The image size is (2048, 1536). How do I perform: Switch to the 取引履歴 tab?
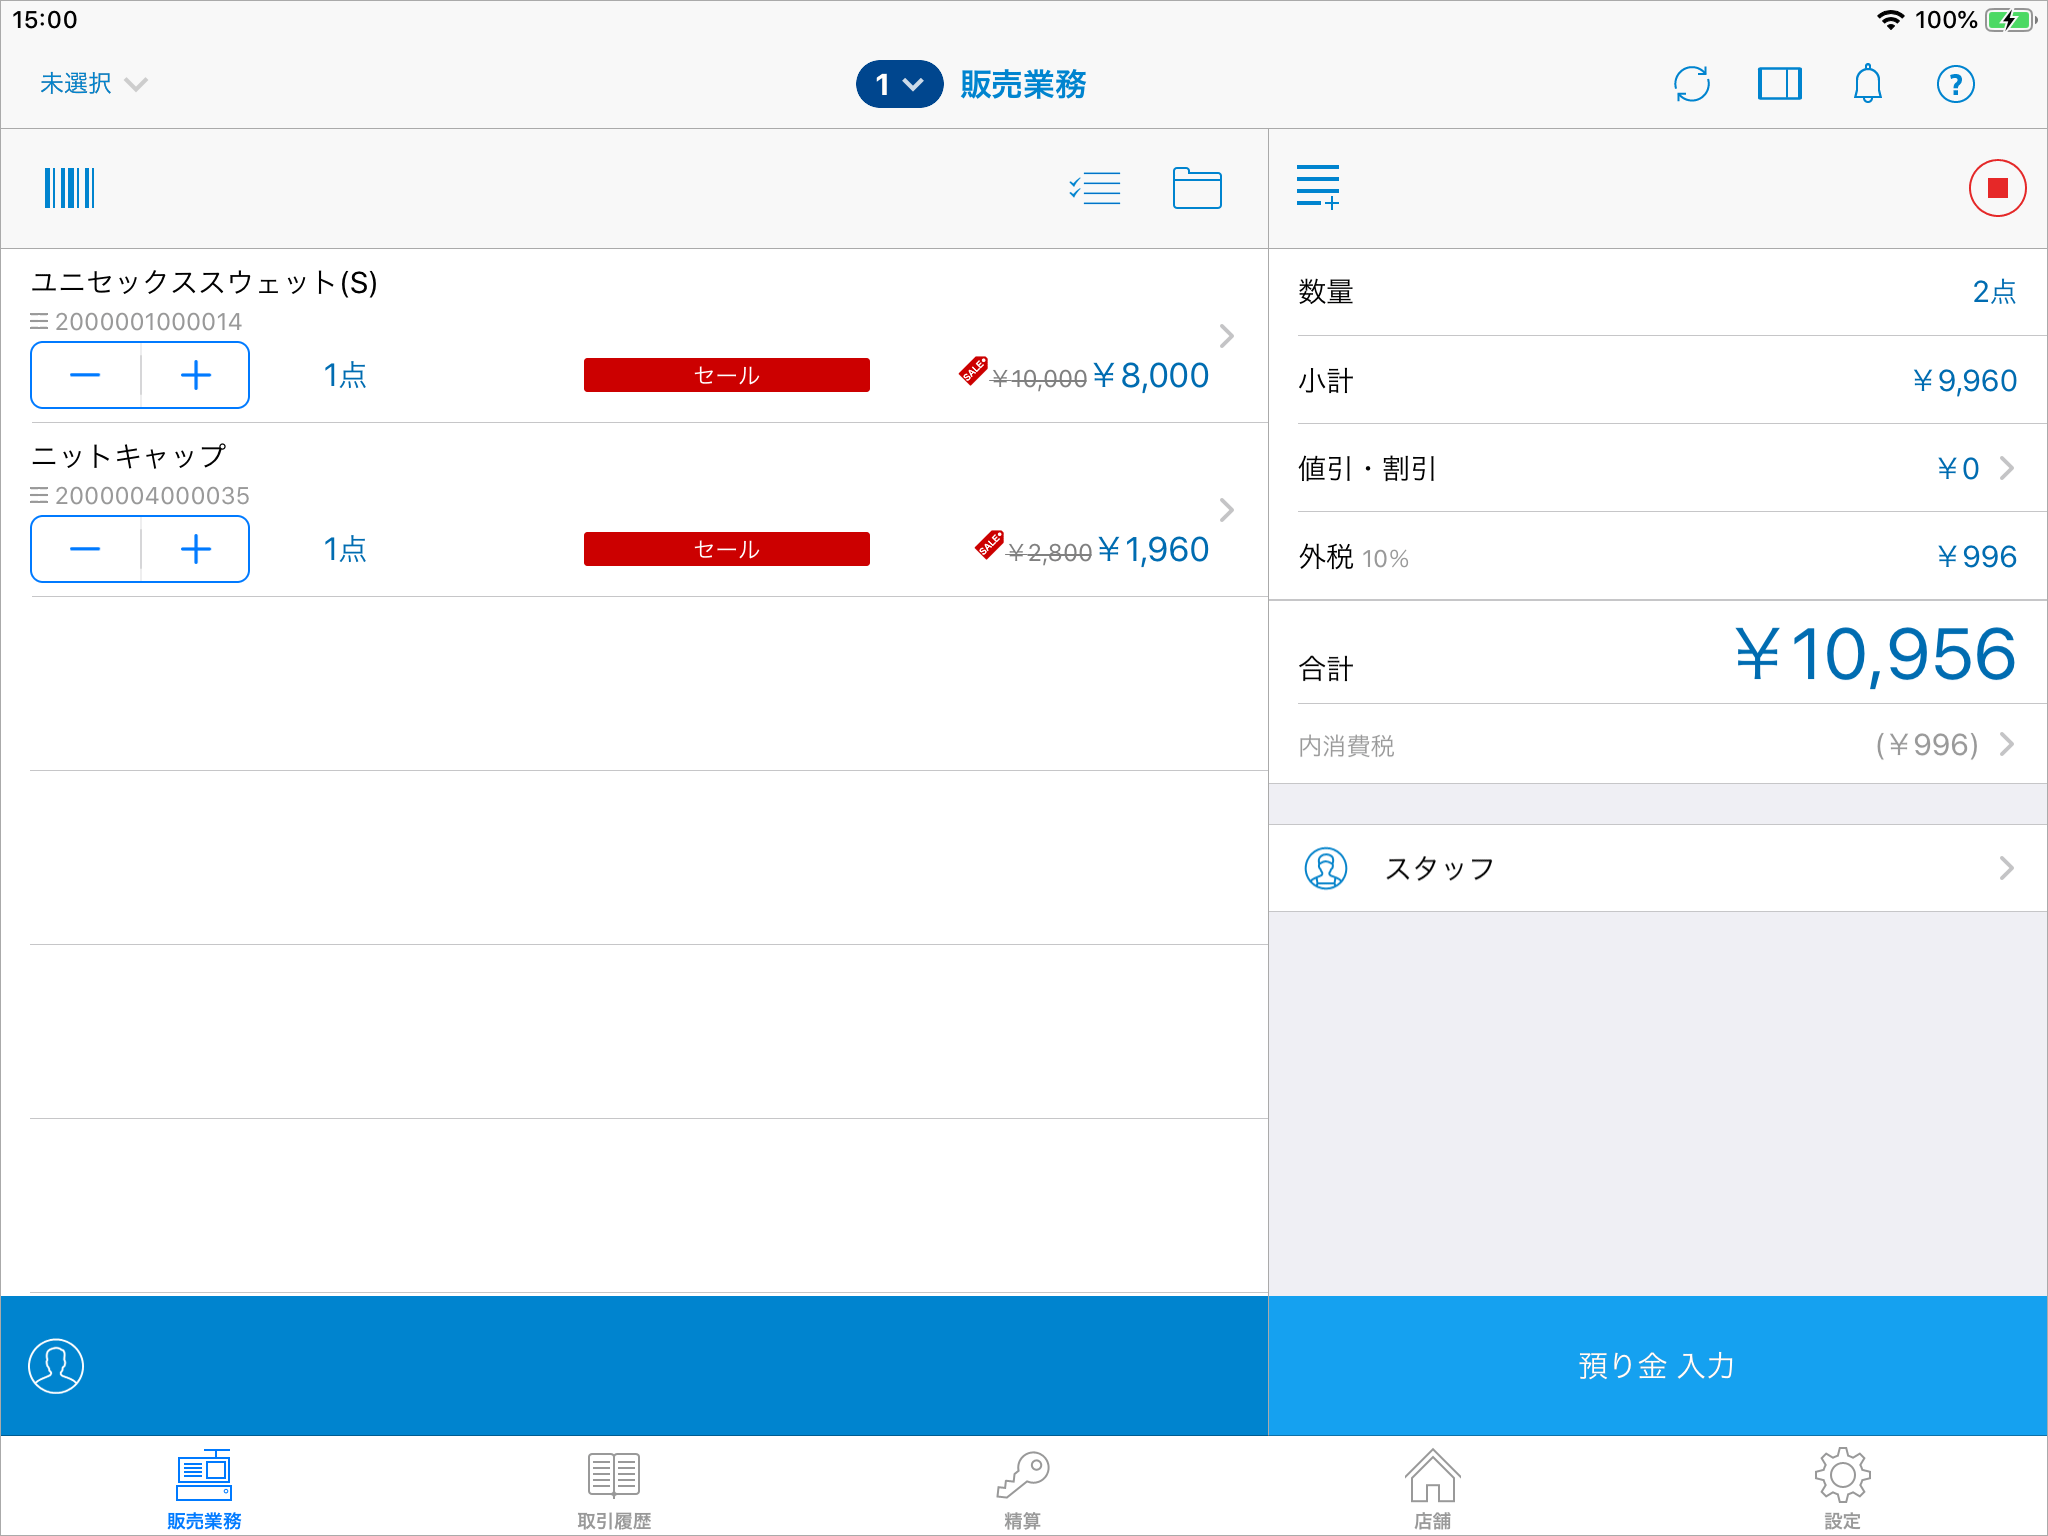click(614, 1487)
